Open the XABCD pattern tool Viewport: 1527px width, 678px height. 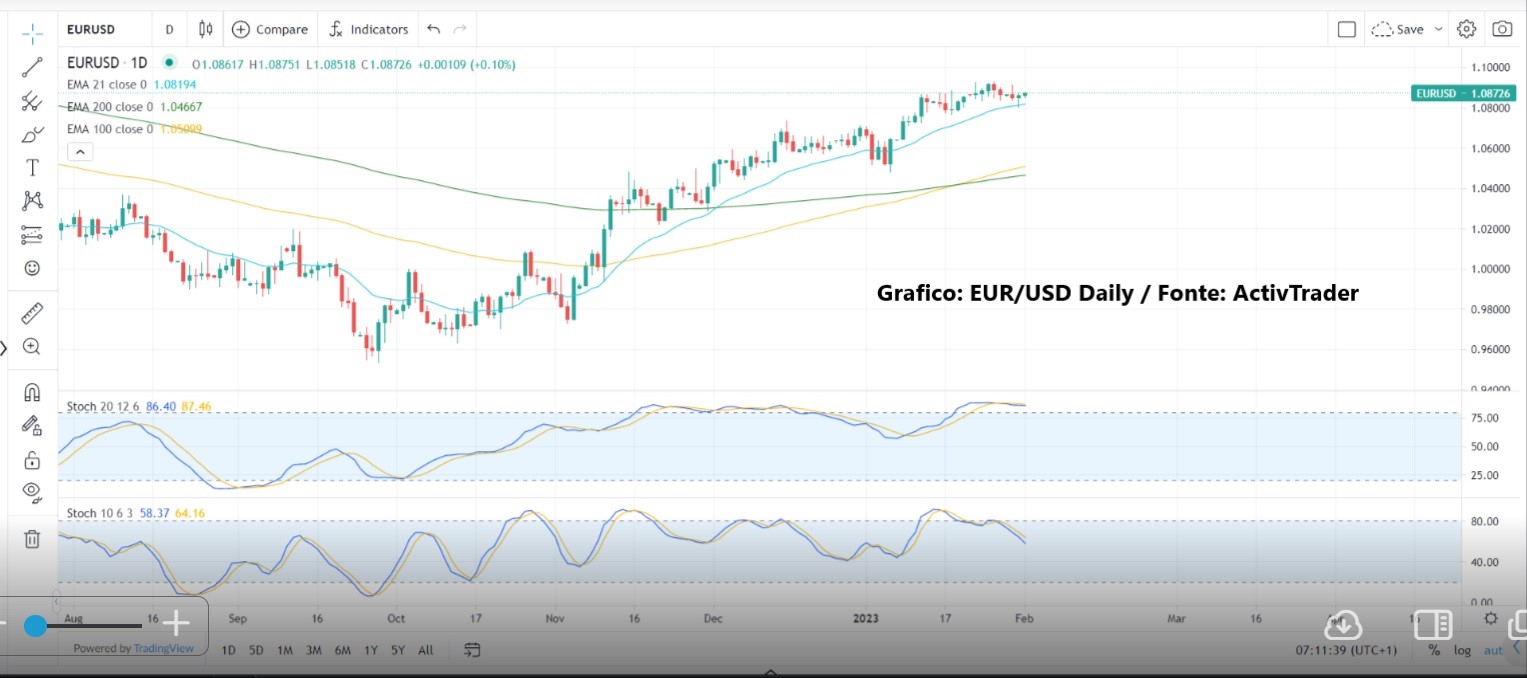click(32, 199)
